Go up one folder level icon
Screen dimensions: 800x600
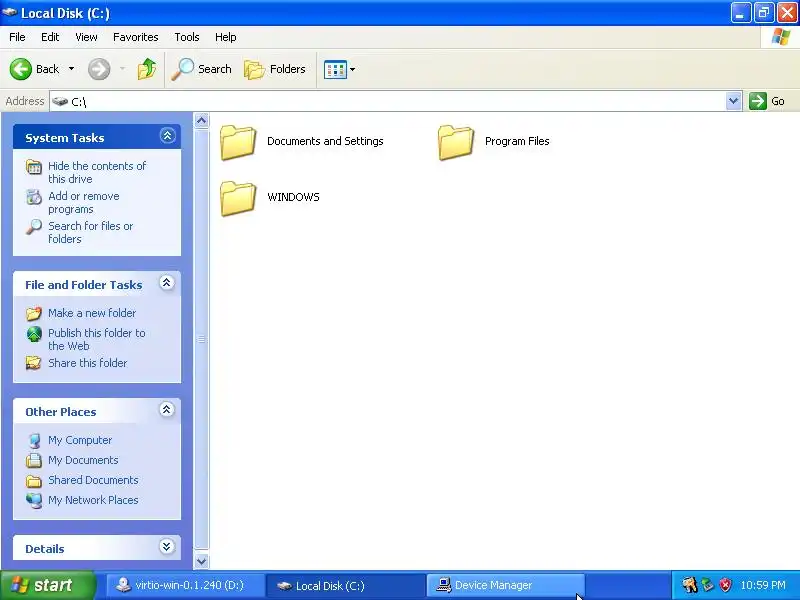pyautogui.click(x=147, y=69)
